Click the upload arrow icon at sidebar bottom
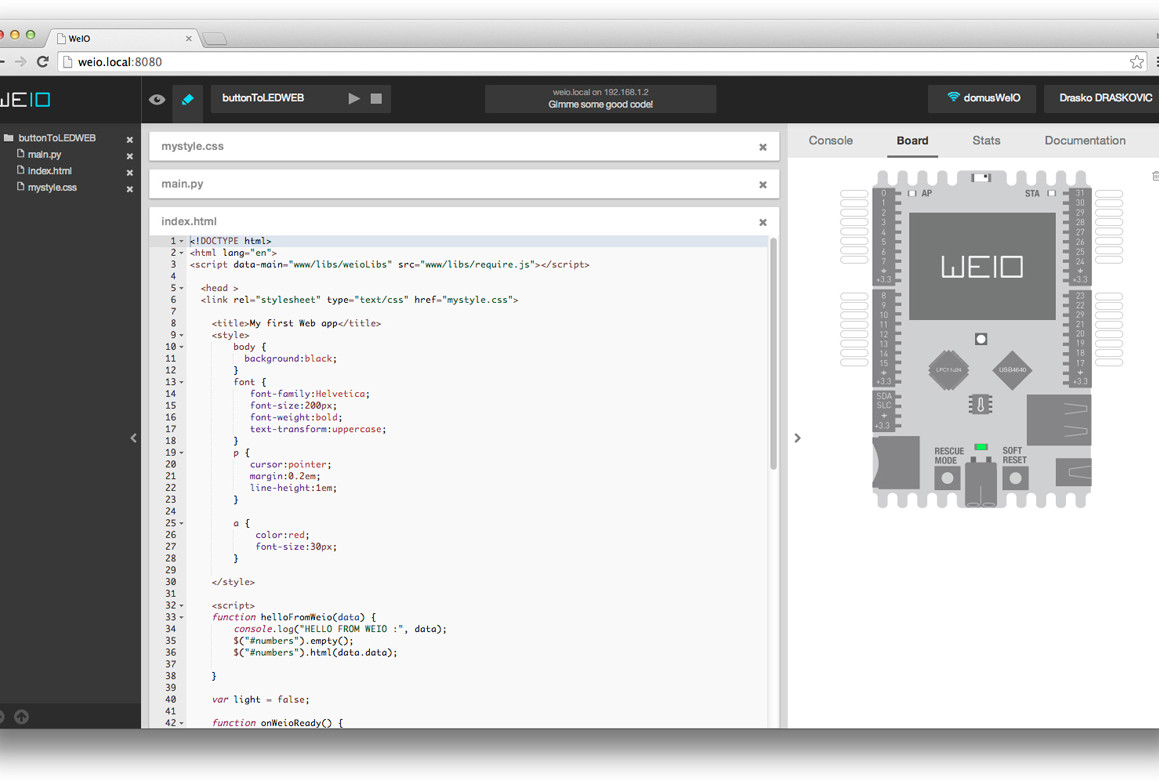 [21, 717]
